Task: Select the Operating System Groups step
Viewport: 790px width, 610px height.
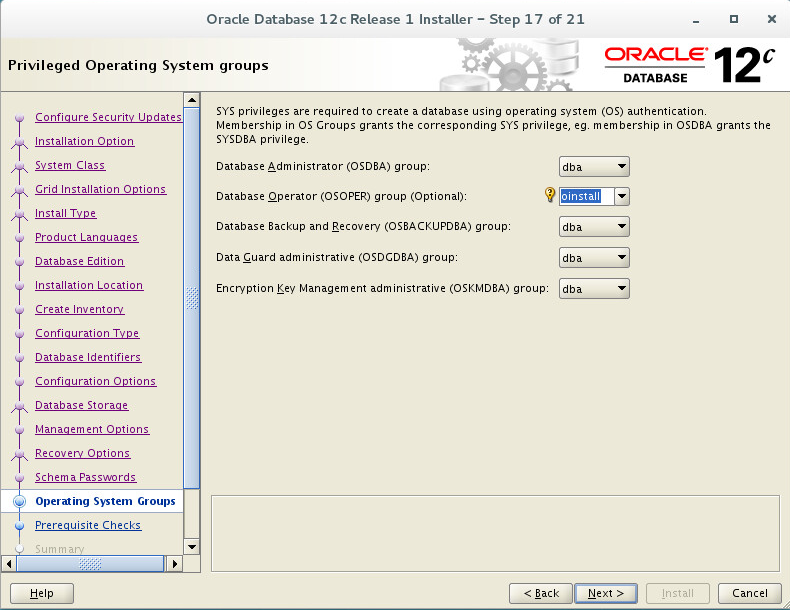Action: pyautogui.click(x=105, y=501)
